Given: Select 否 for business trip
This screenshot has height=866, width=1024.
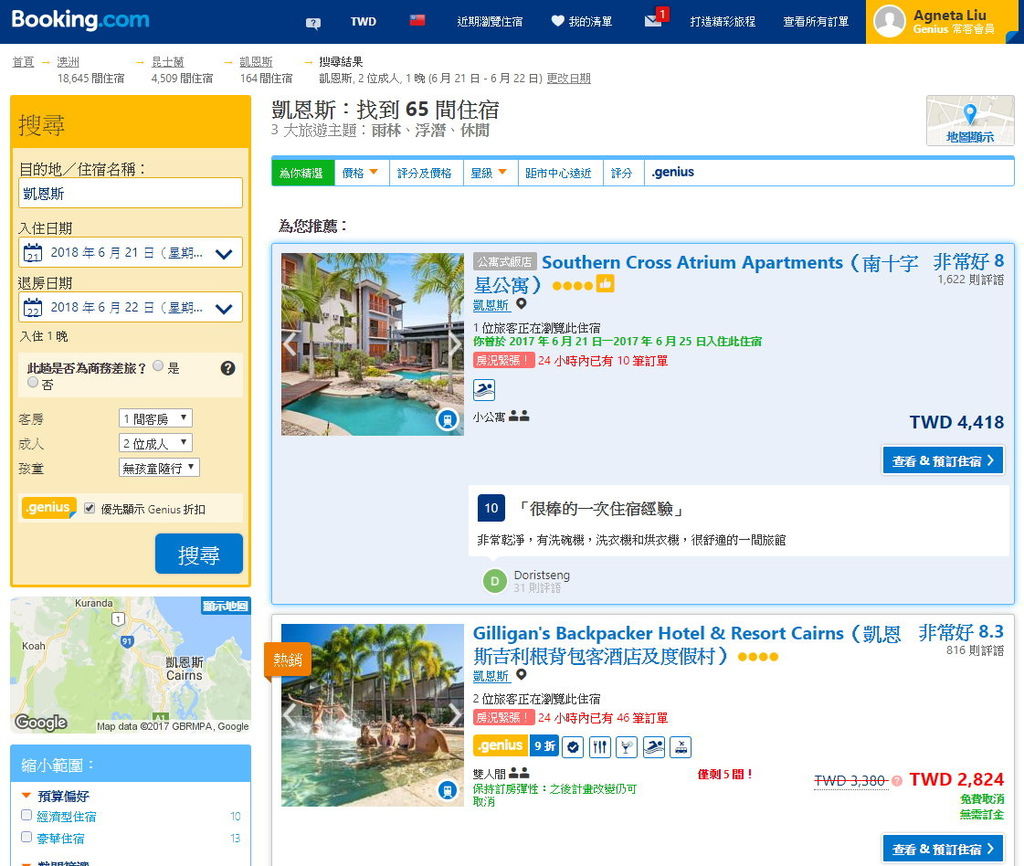Looking at the screenshot, I should [33, 382].
